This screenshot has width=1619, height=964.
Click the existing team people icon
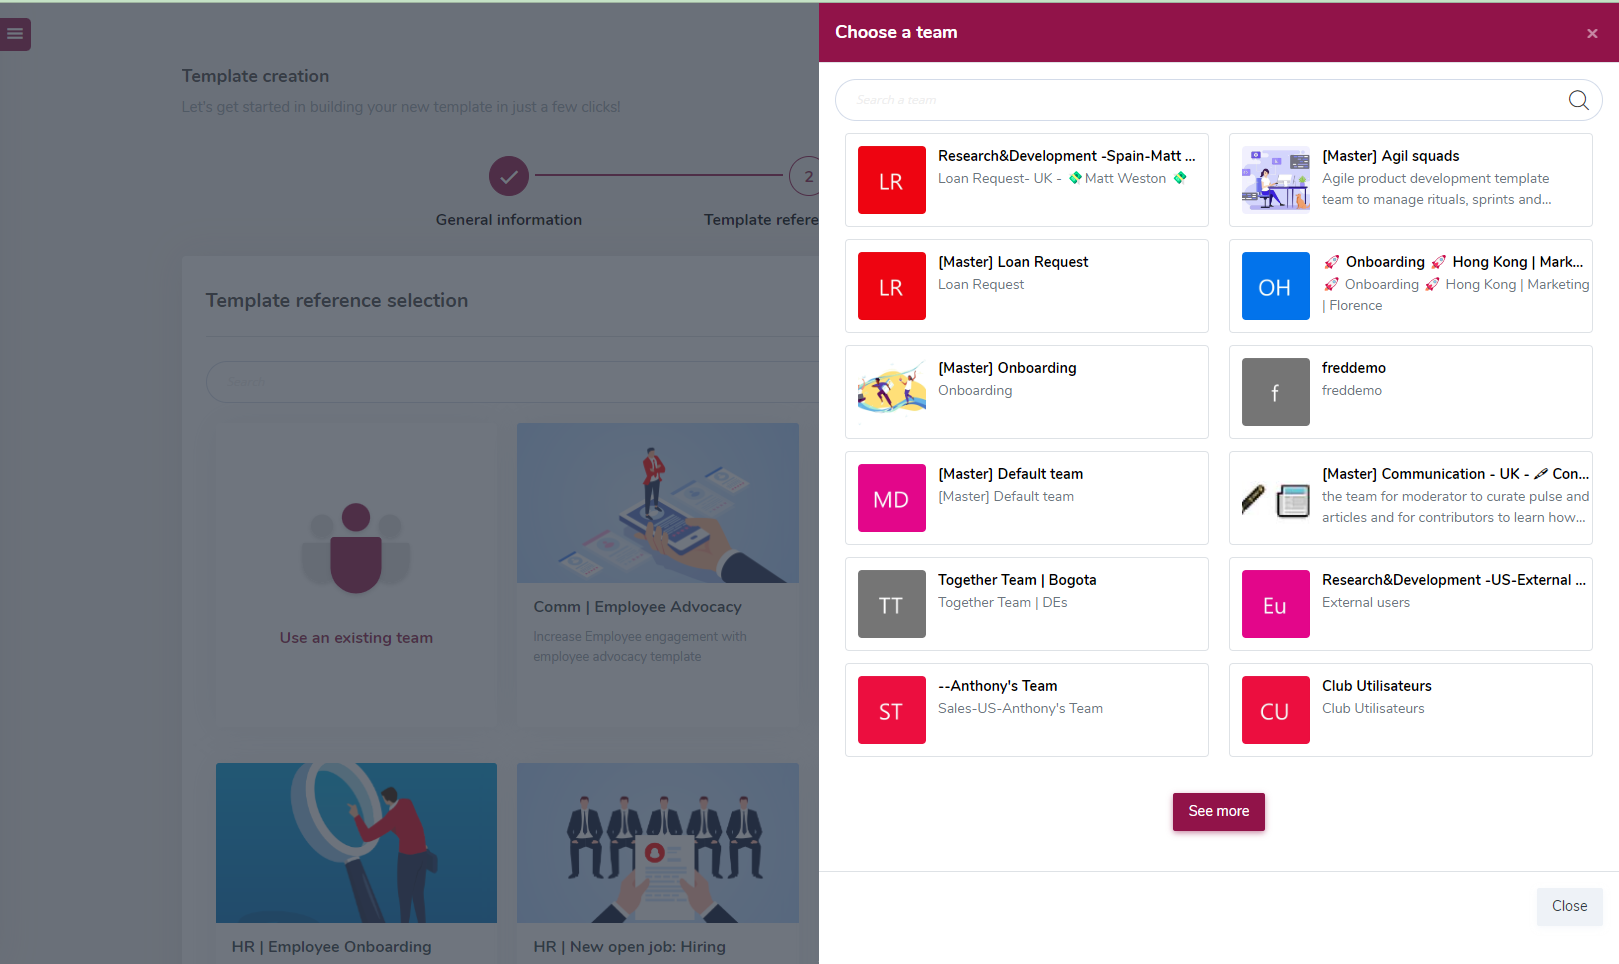click(x=356, y=548)
